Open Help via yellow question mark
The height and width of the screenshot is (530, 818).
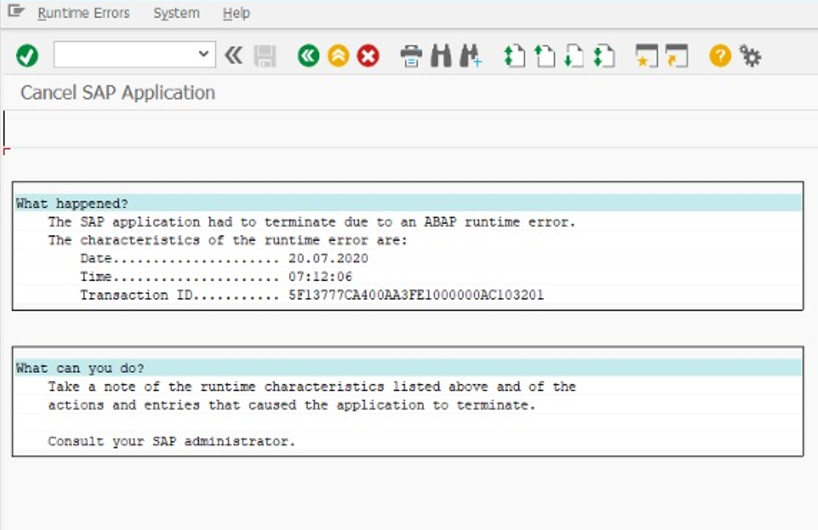pyautogui.click(x=720, y=55)
